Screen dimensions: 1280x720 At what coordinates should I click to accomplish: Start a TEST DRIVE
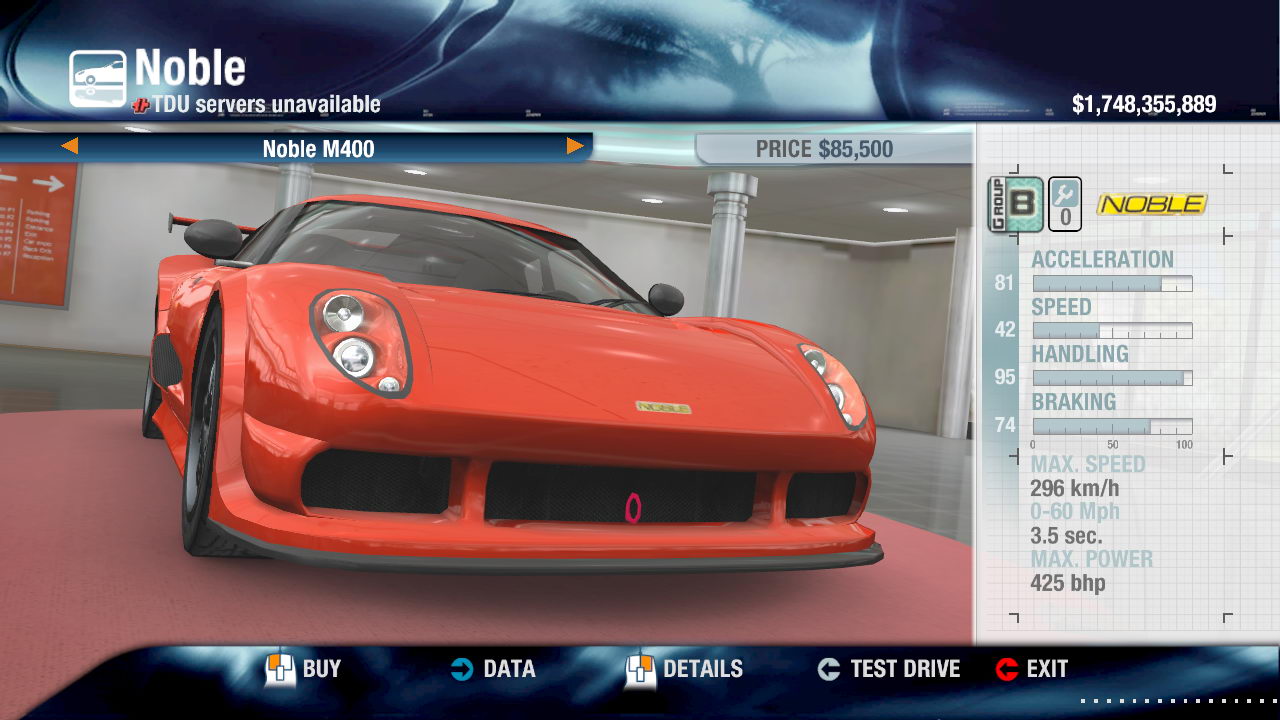pyautogui.click(x=905, y=669)
